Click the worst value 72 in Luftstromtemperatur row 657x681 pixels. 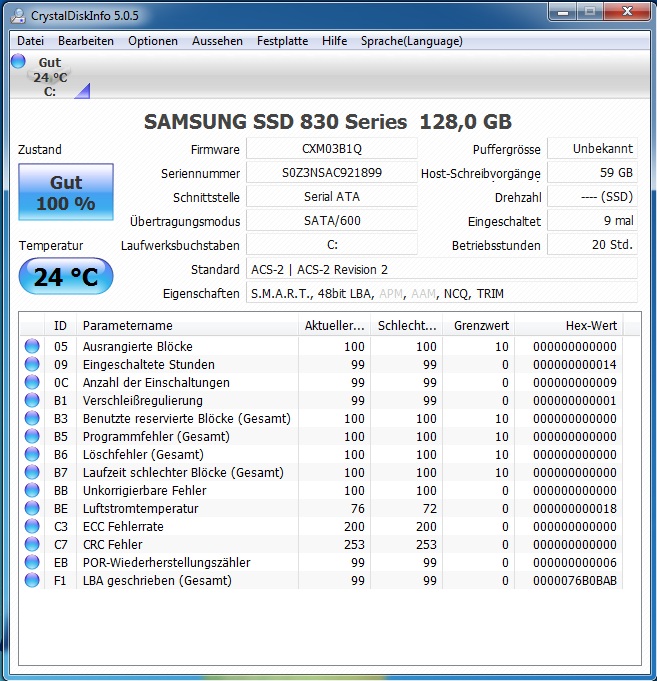click(x=430, y=509)
